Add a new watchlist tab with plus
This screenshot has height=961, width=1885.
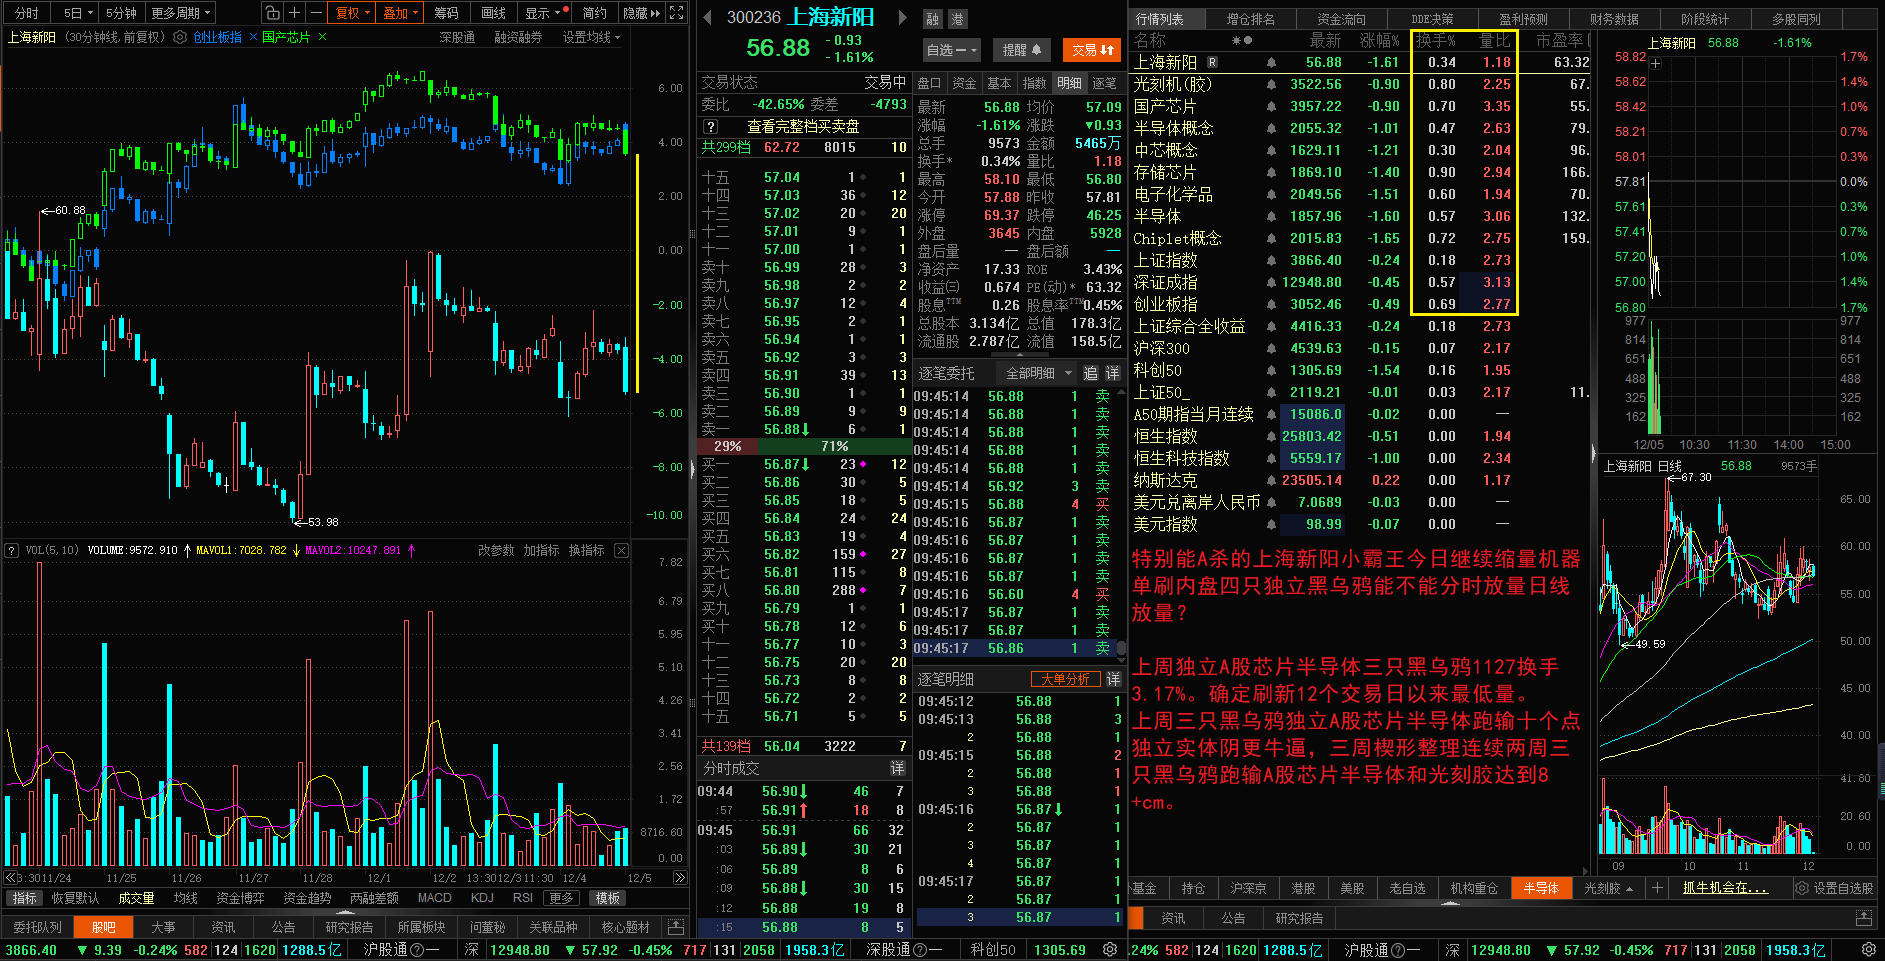pyautogui.click(x=1657, y=888)
